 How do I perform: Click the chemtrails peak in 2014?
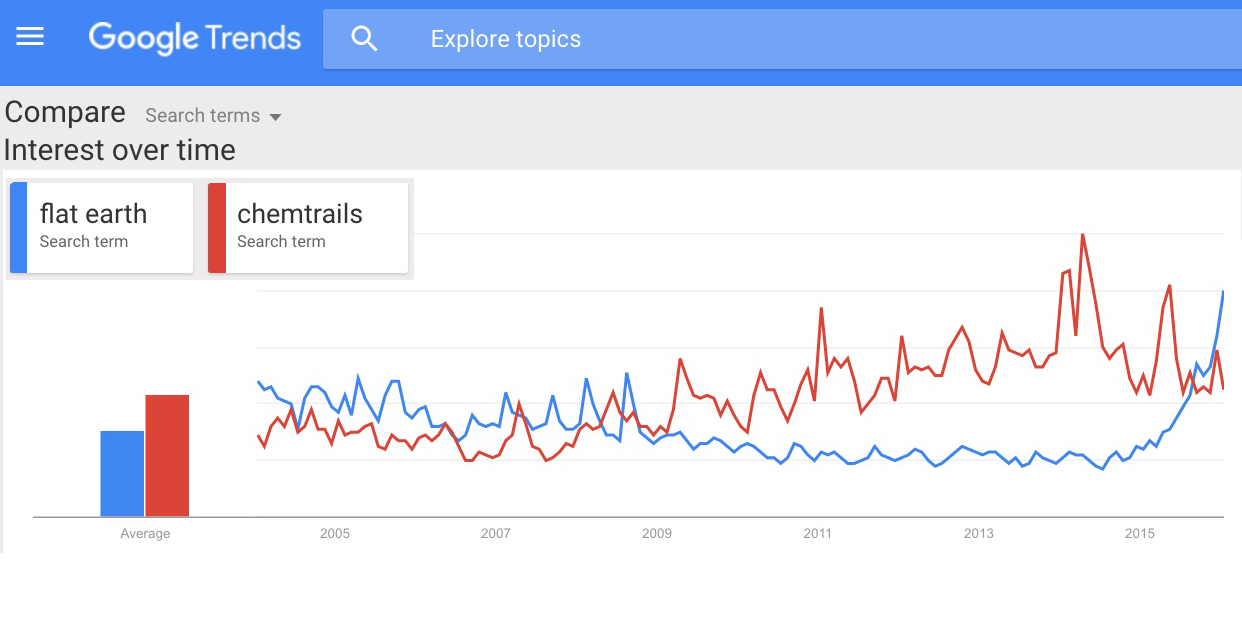click(x=1083, y=235)
